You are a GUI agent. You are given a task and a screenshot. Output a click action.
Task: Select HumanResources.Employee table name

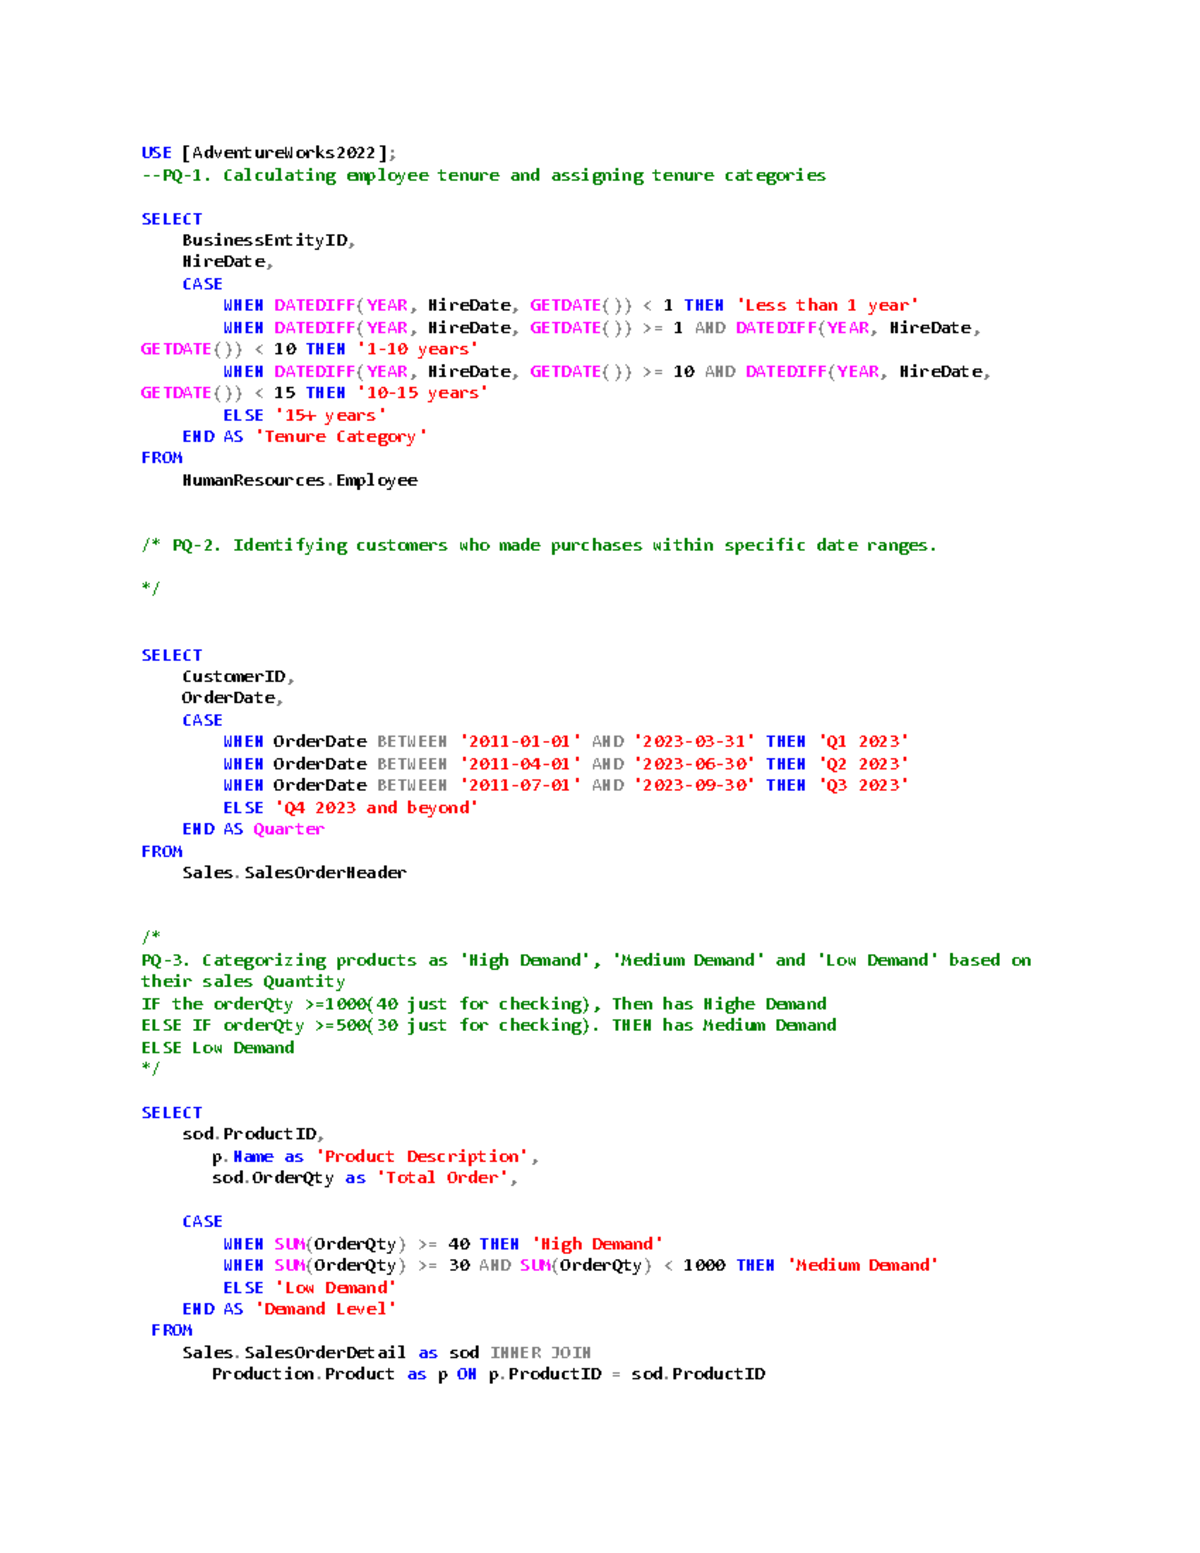click(x=300, y=480)
